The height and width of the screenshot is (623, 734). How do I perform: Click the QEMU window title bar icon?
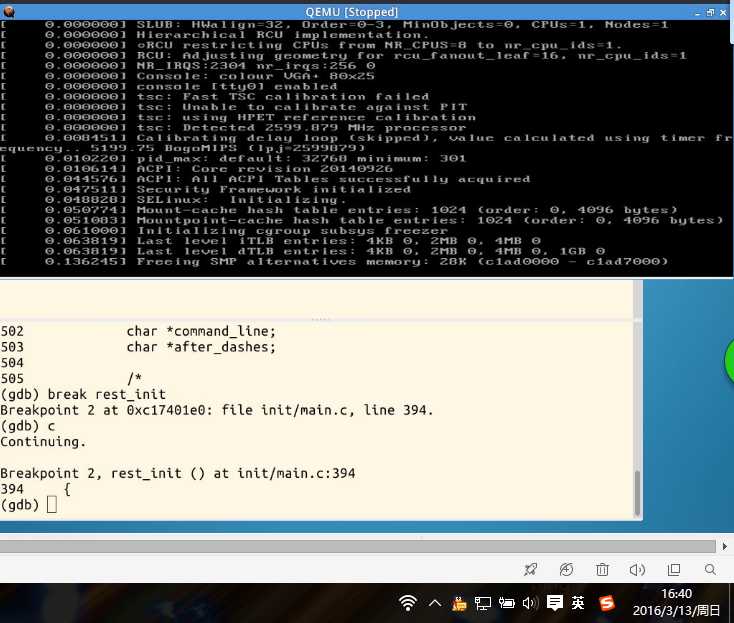pyautogui.click(x=8, y=12)
